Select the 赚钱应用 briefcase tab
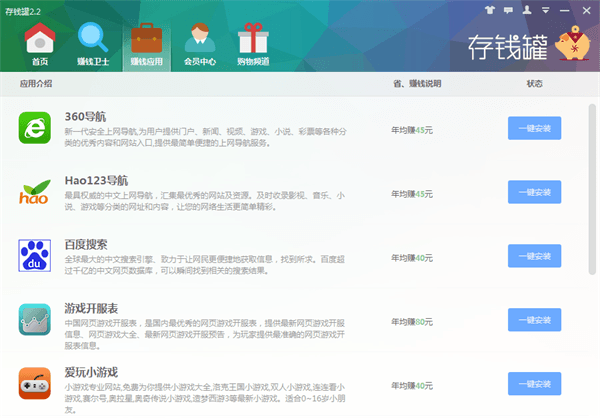This screenshot has width=600, height=418. click(x=147, y=43)
